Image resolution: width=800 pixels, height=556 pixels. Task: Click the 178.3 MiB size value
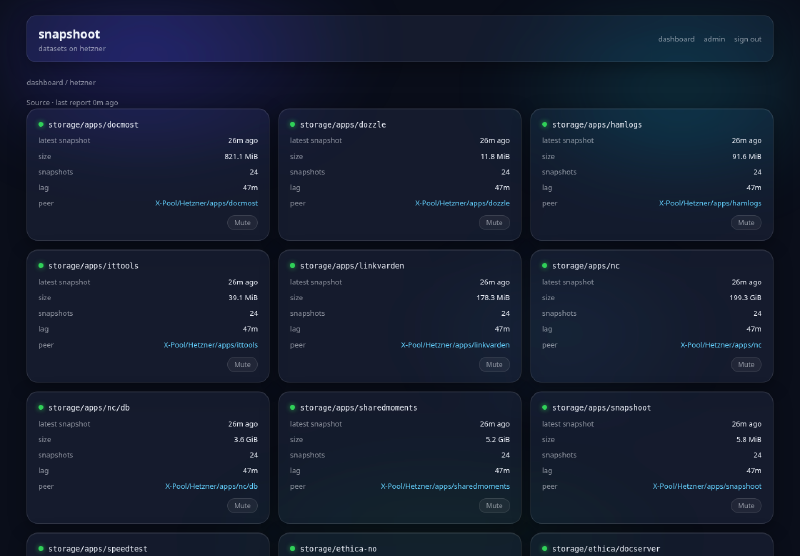coord(493,297)
